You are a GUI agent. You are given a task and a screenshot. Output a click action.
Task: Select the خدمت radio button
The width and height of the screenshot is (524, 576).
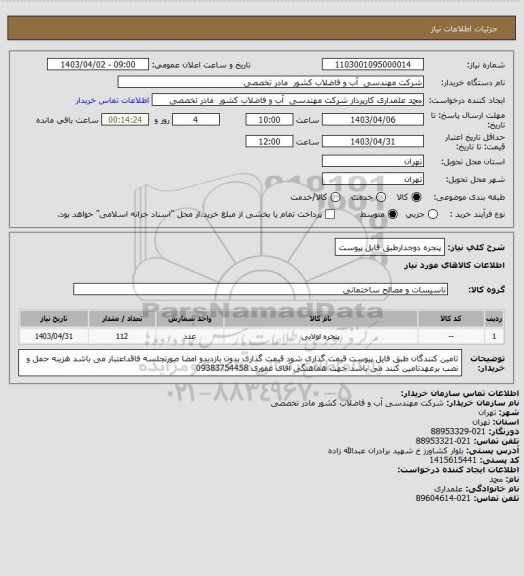tap(381, 197)
